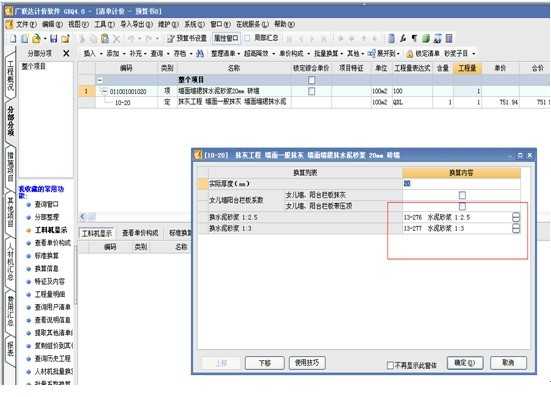
Task: Toggle the 局部汇总 checkbox
Action: [x=247, y=38]
